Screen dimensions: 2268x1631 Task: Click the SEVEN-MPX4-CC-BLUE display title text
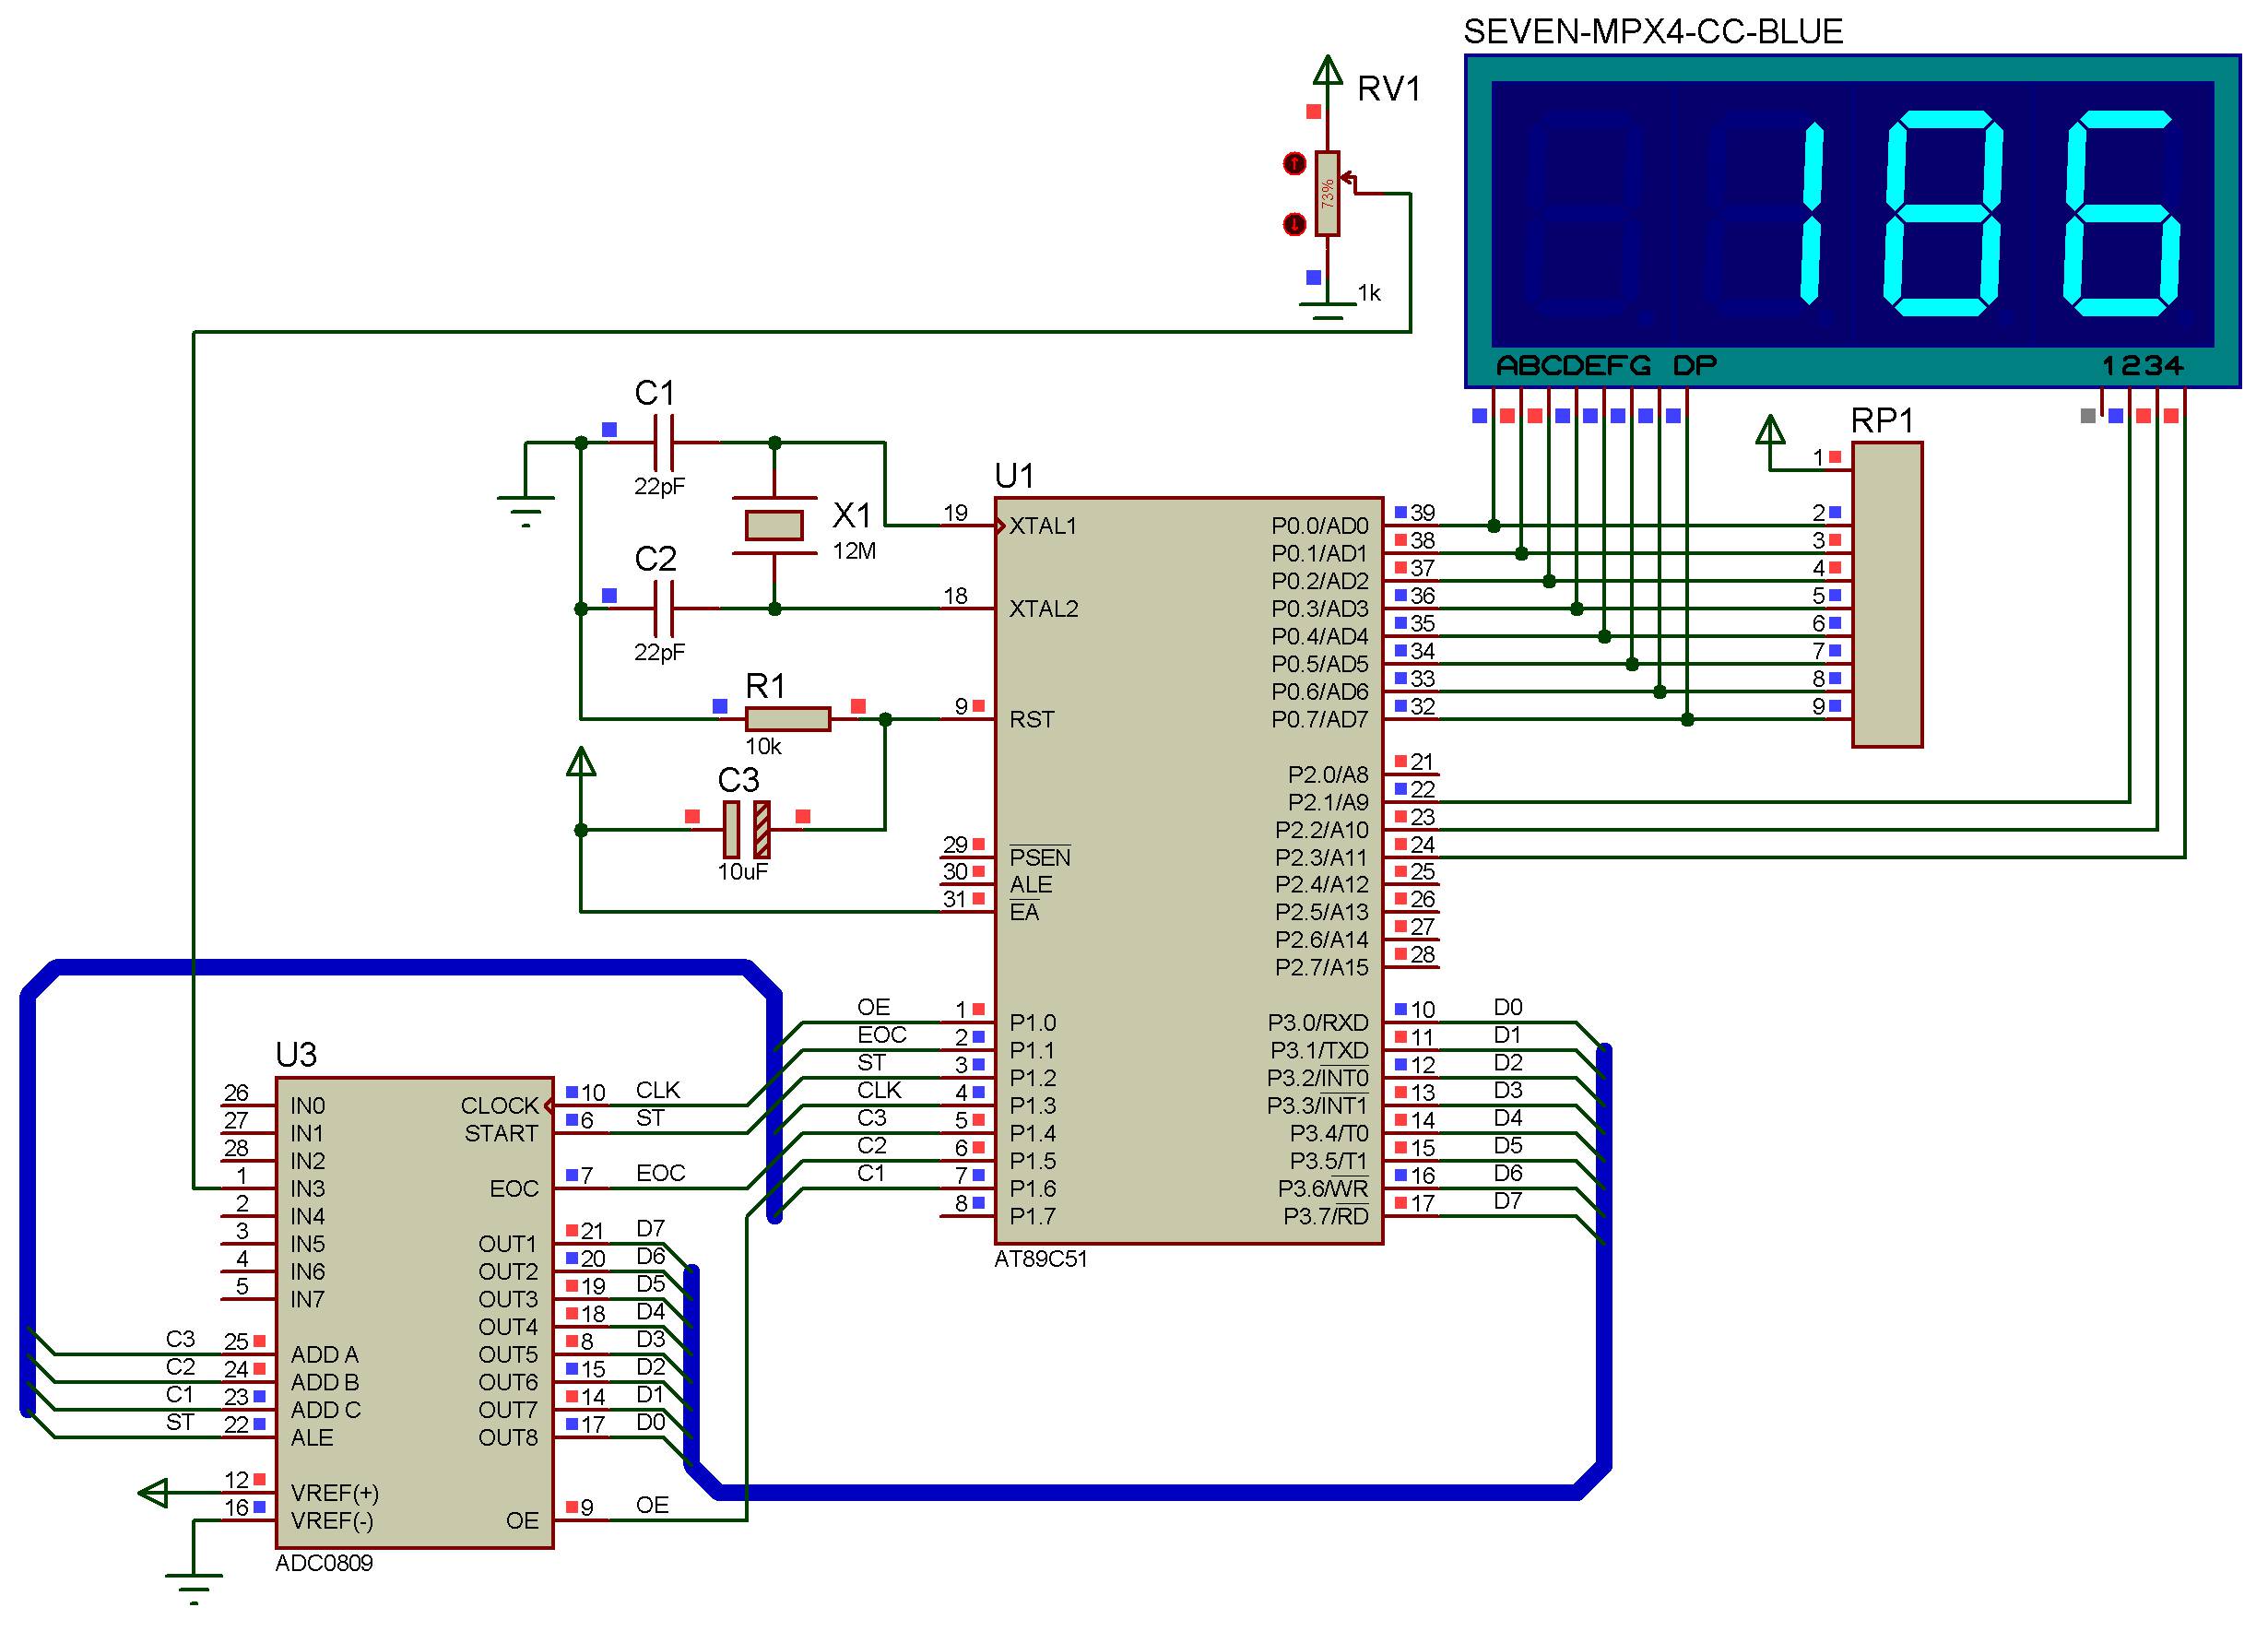click(1652, 32)
